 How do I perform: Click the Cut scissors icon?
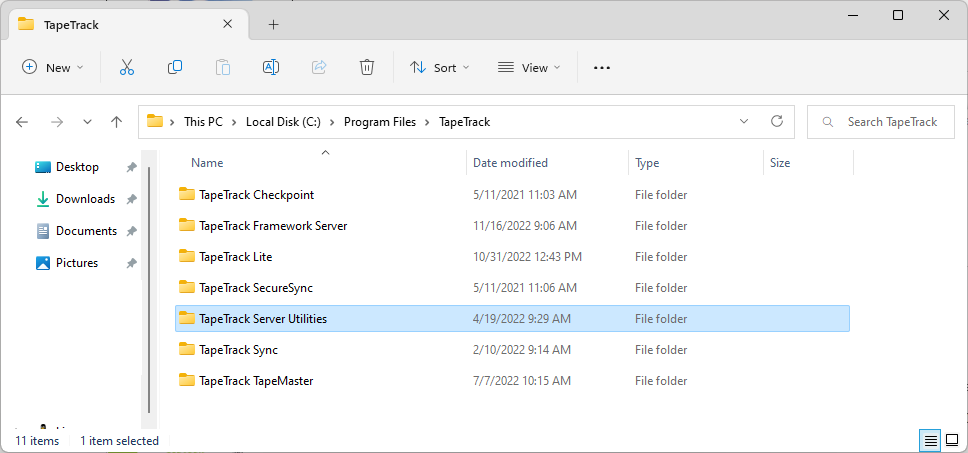coord(127,67)
